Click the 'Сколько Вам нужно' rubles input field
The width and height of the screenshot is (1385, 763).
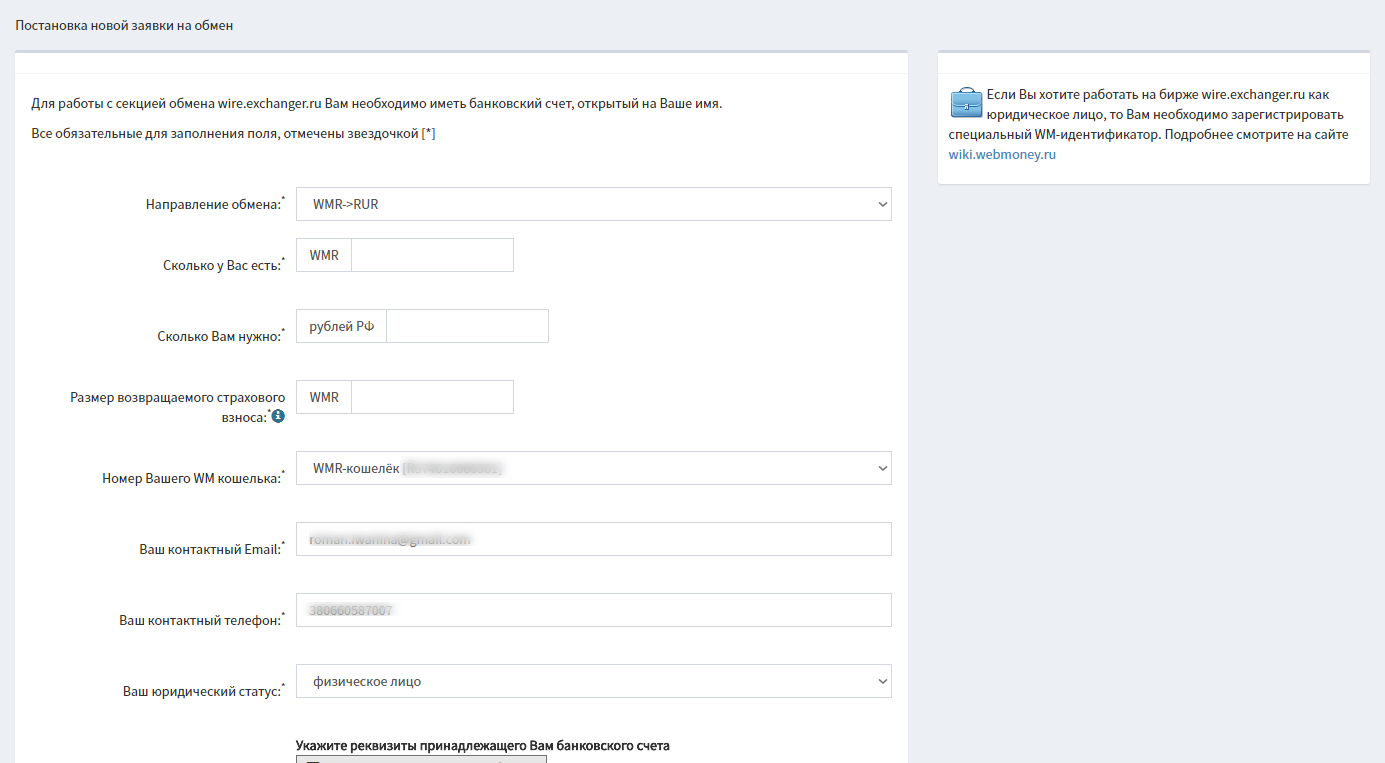click(x=467, y=326)
